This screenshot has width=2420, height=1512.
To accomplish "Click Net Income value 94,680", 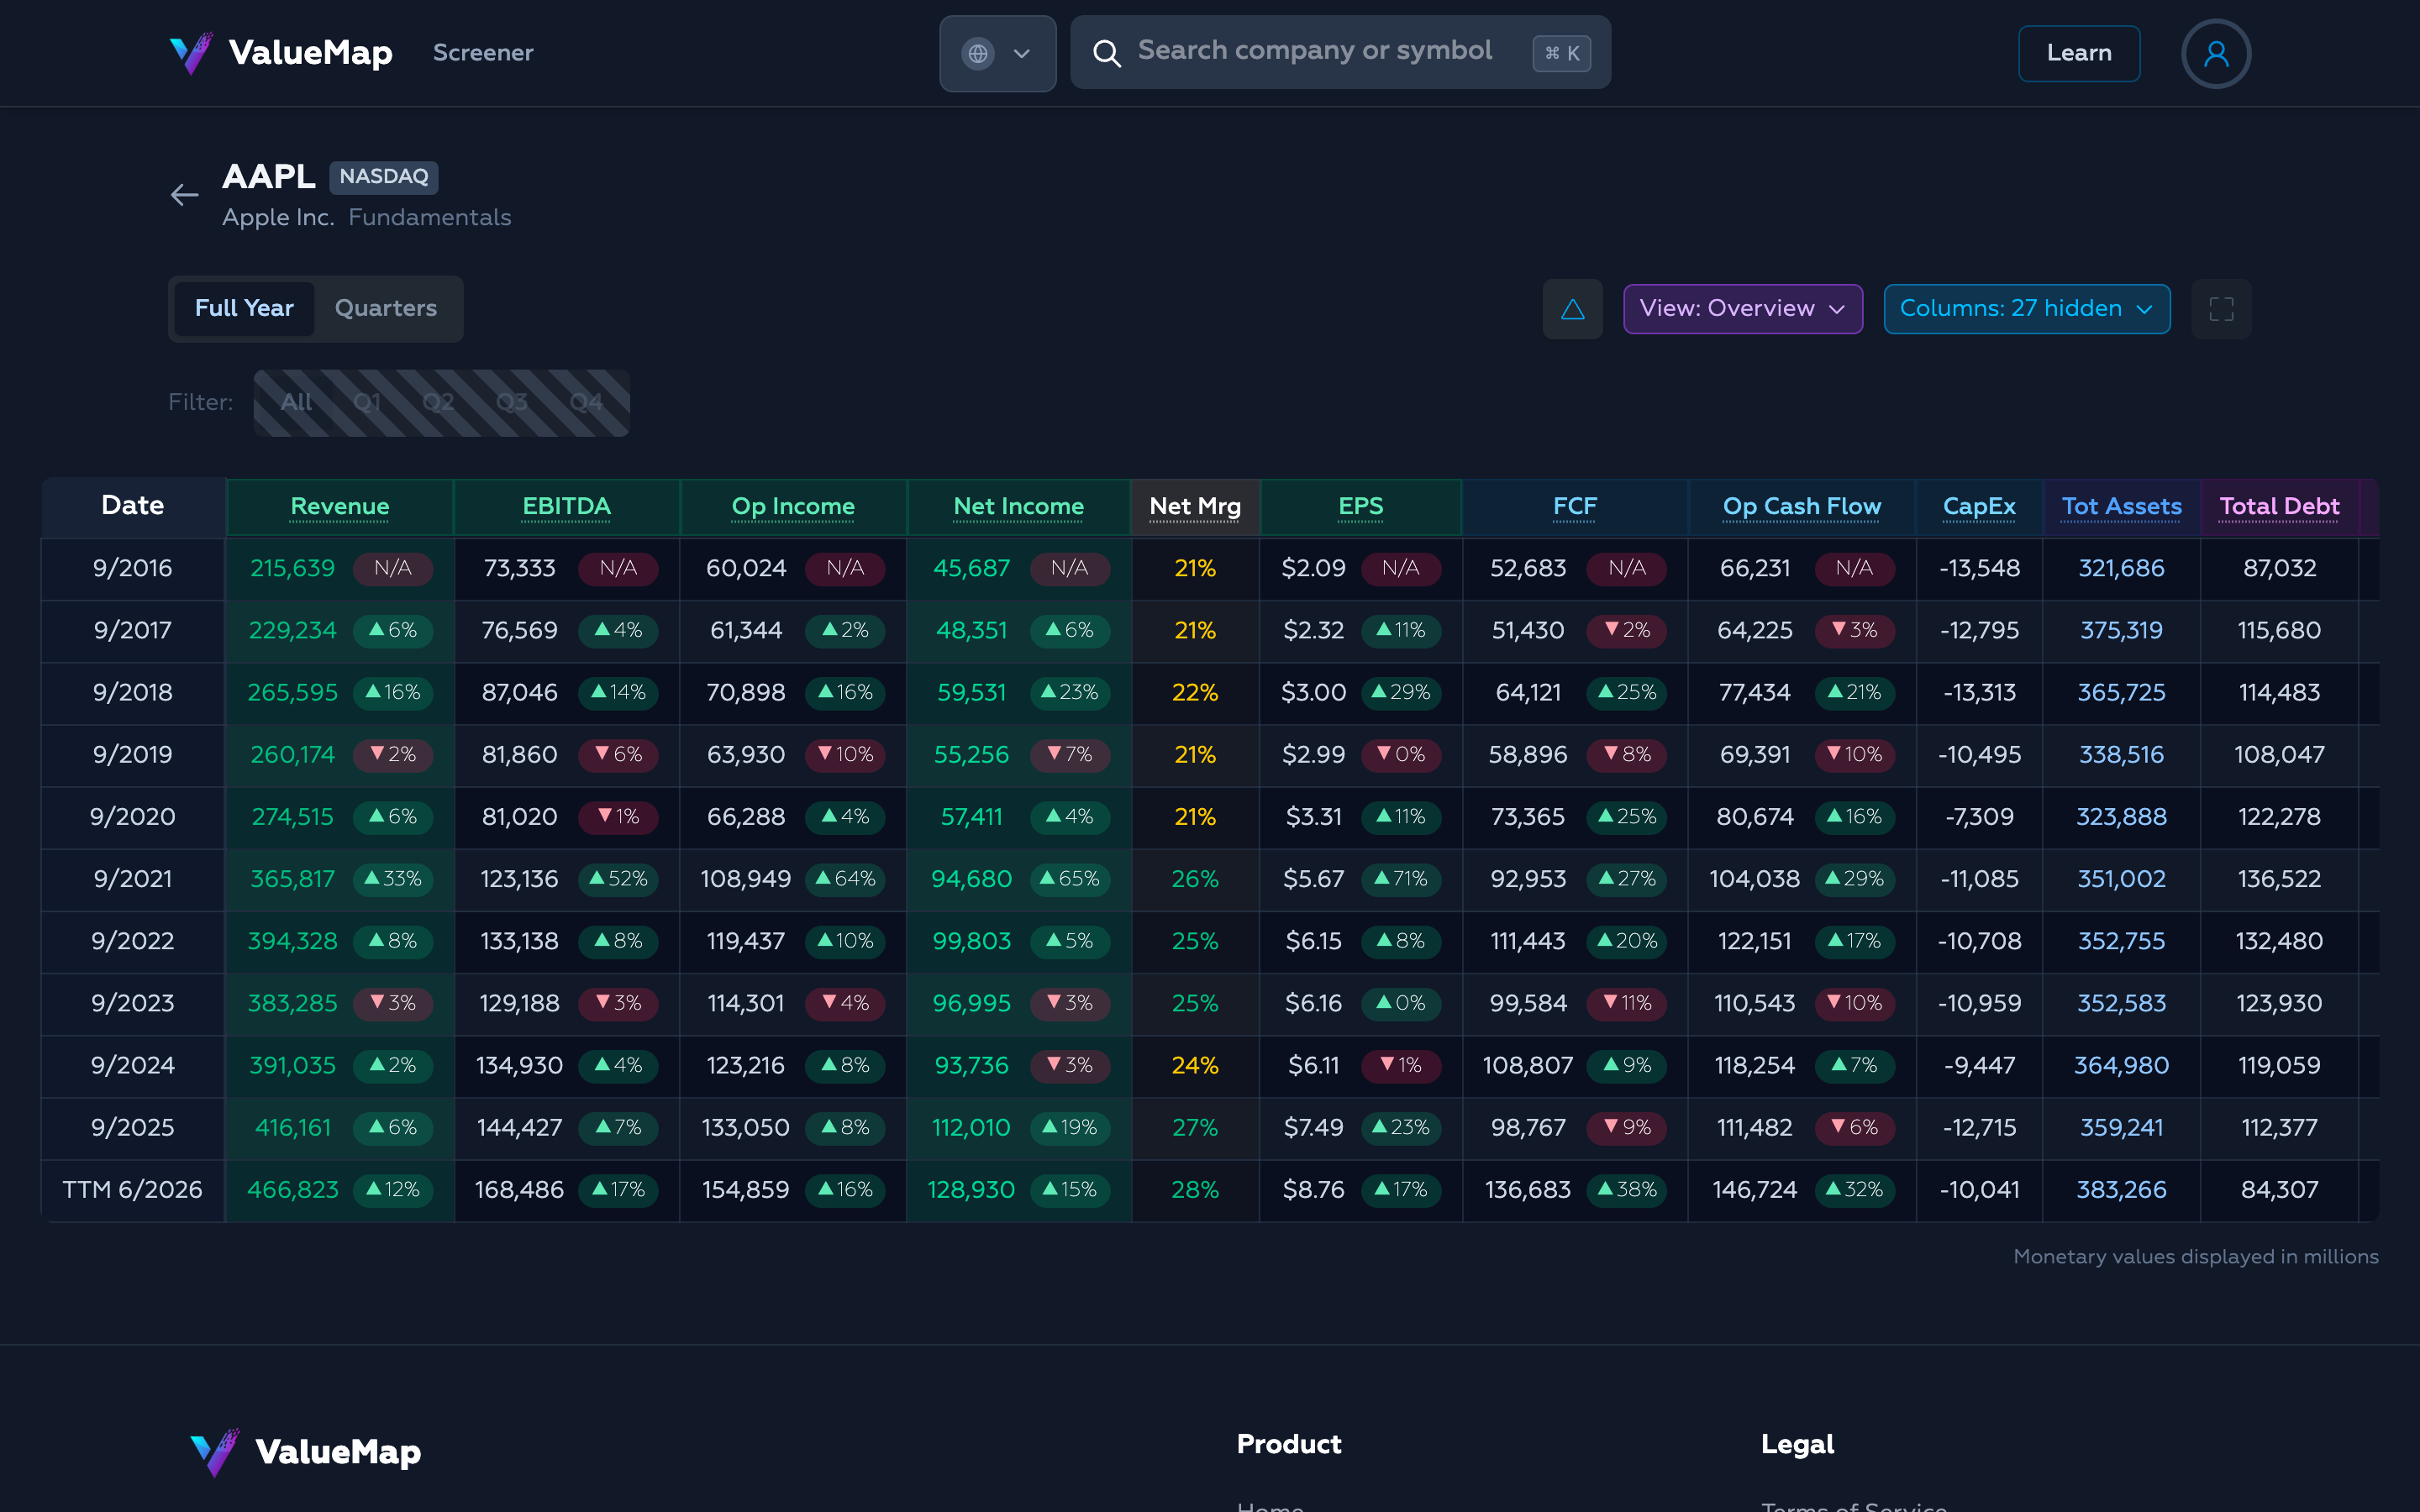I will pos(971,879).
